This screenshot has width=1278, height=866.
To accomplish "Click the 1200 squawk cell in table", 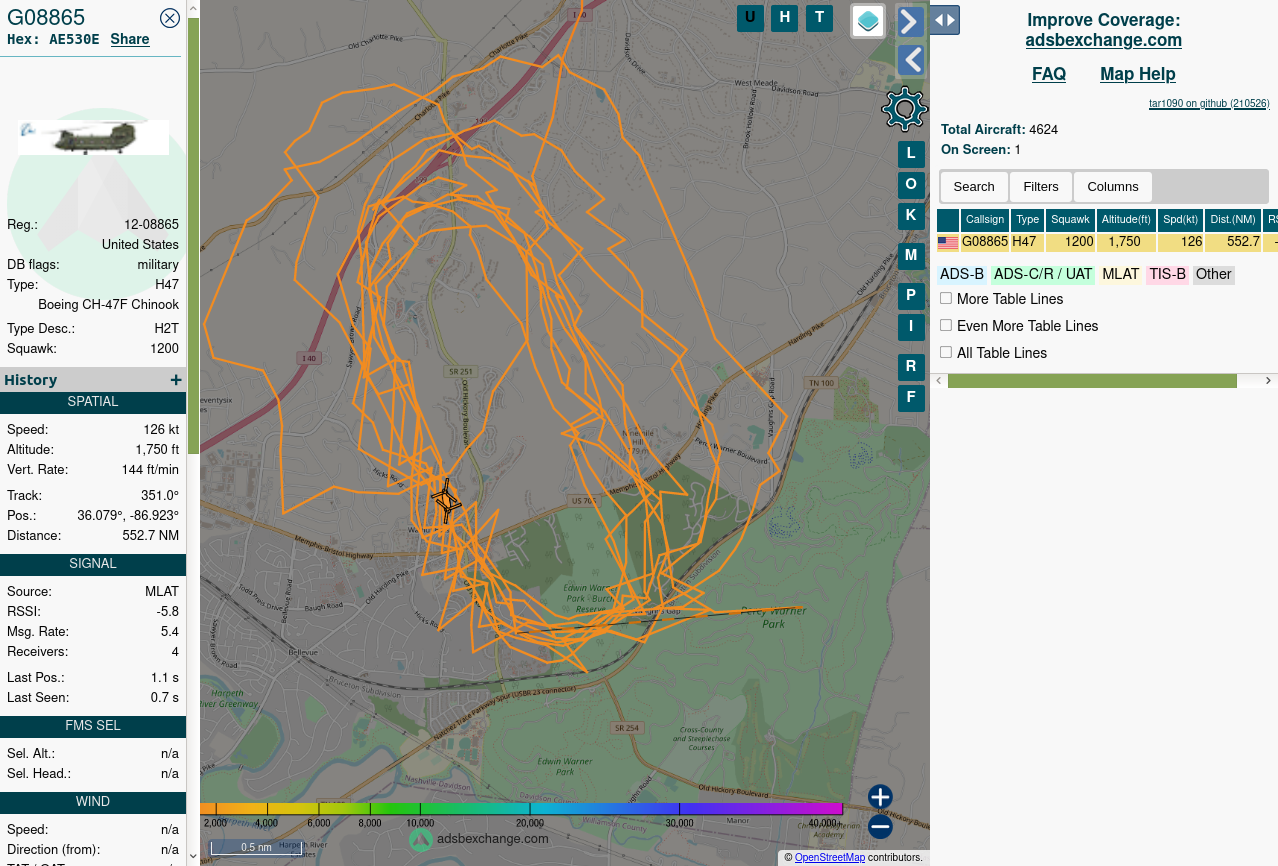I will point(1071,242).
